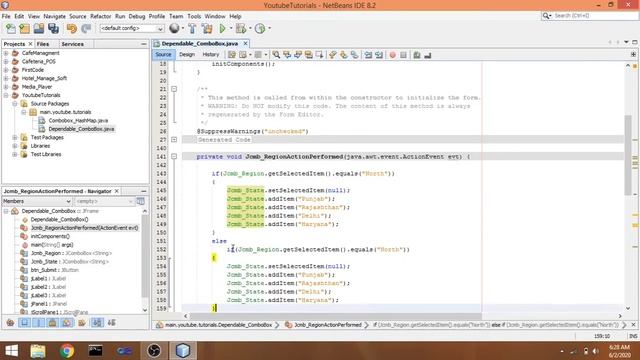The height and width of the screenshot is (360, 640).
Task: Click the Debug Project icon
Action: tap(241, 28)
